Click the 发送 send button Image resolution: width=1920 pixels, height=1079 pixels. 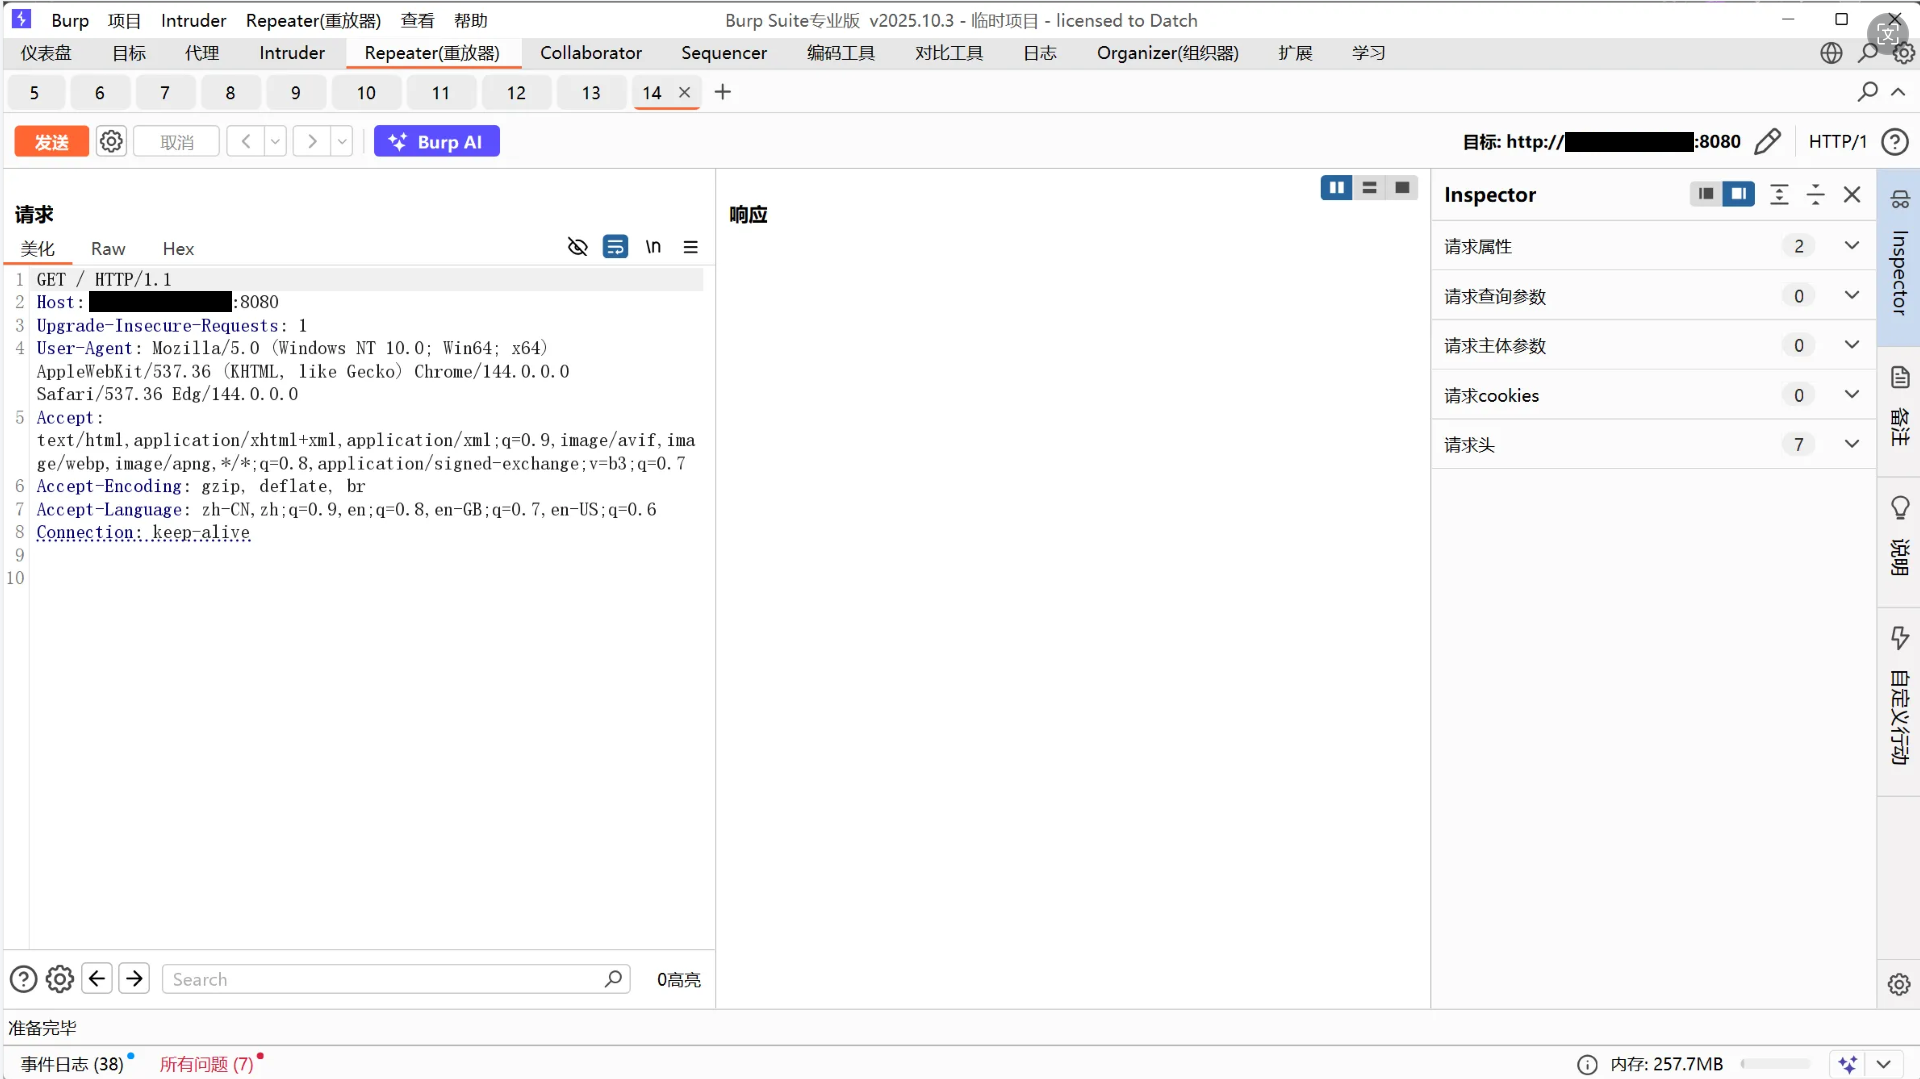coord(51,142)
